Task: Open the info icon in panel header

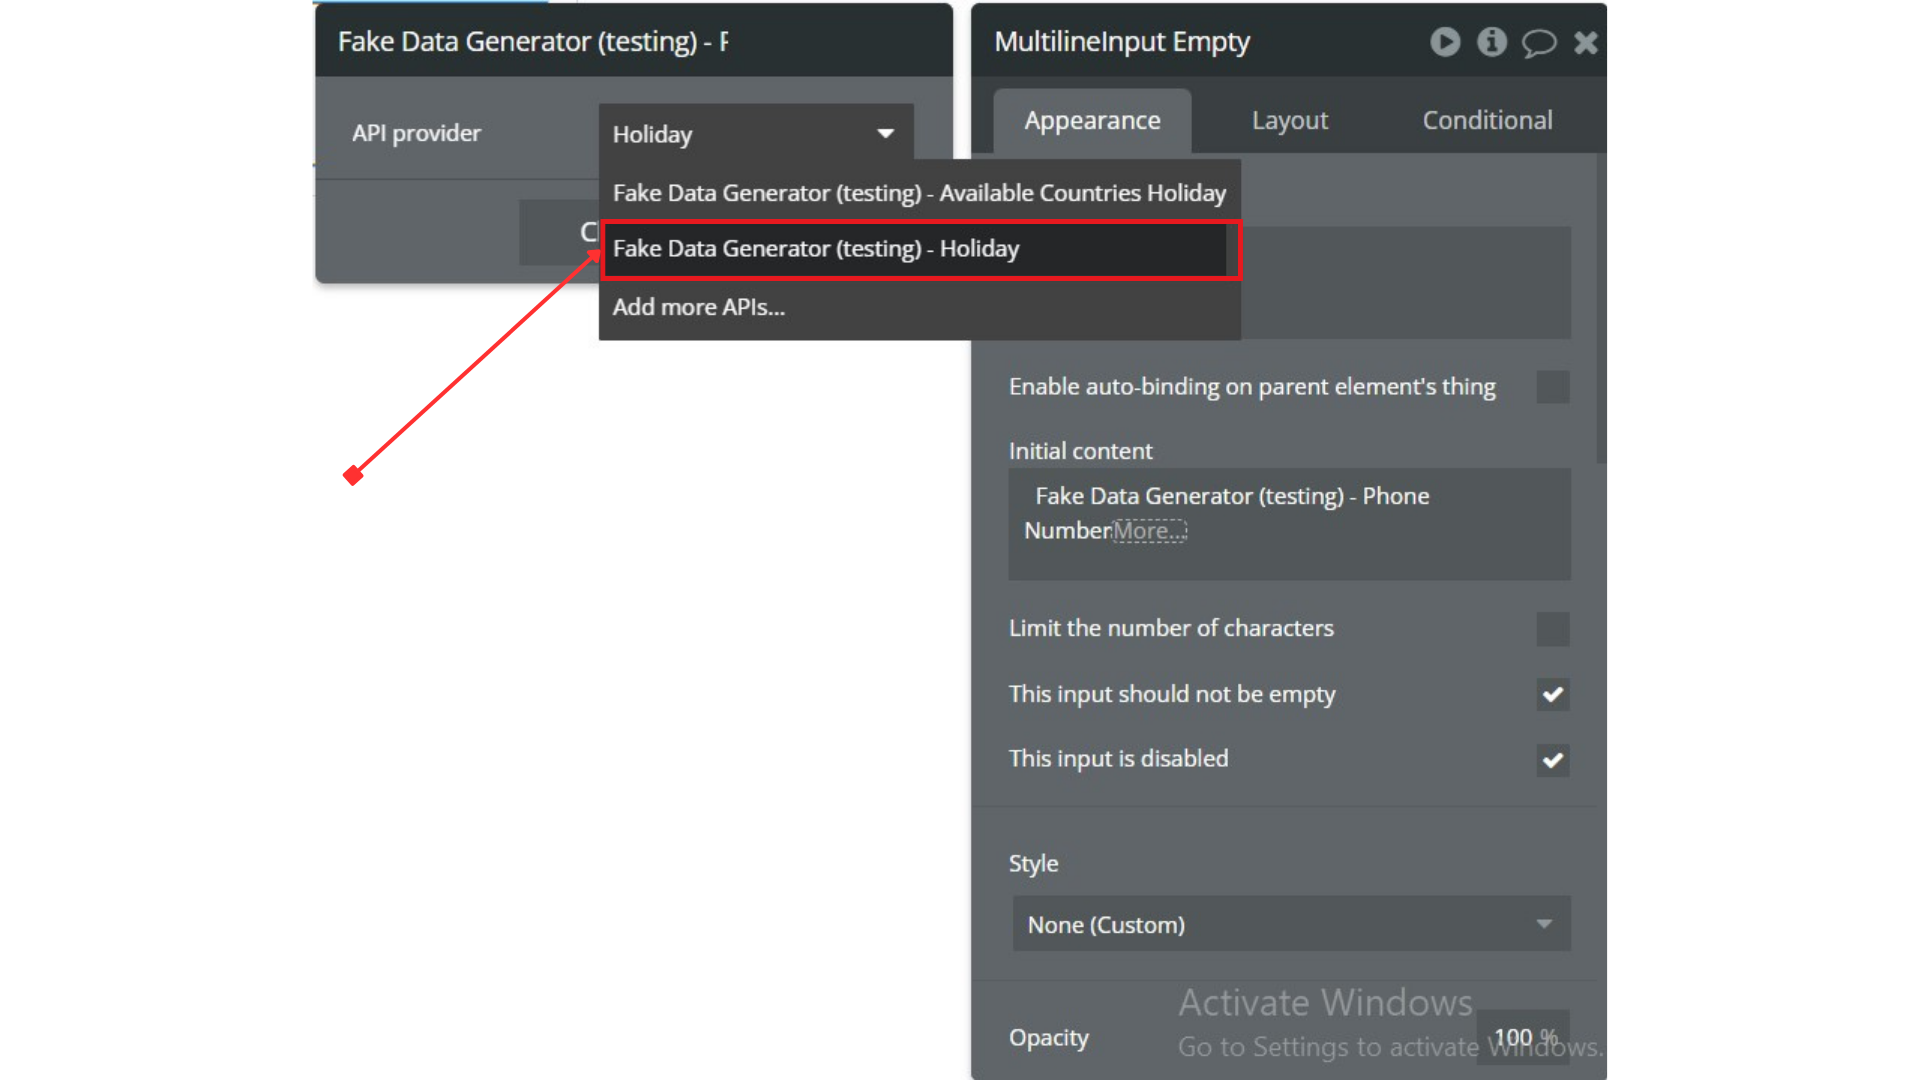Action: tap(1491, 42)
